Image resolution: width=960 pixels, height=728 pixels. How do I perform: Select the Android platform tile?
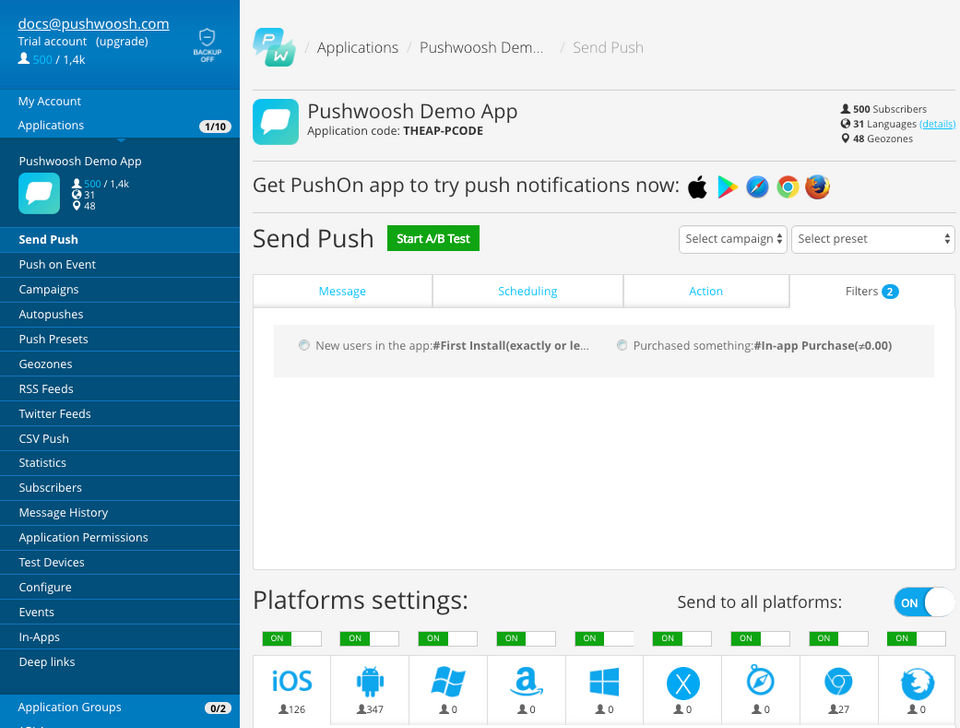click(370, 690)
